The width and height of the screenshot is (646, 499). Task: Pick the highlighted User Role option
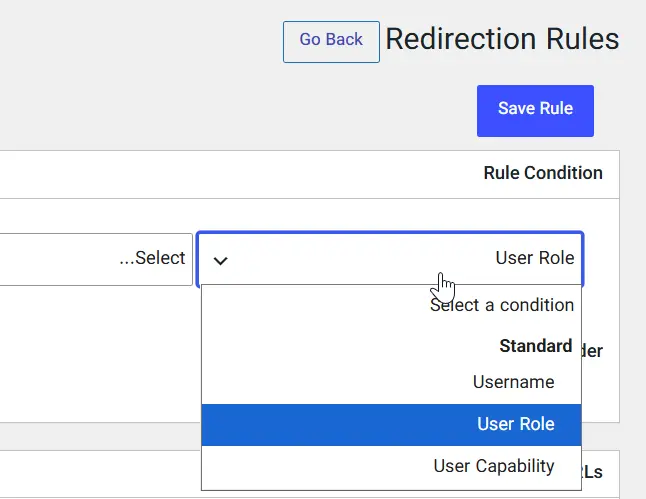click(x=391, y=424)
